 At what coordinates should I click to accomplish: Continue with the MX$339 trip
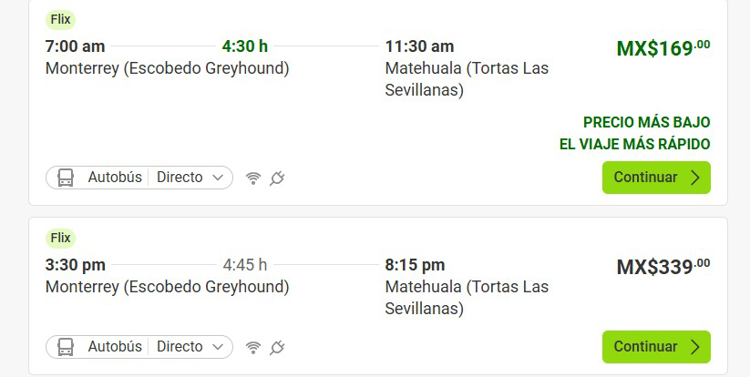(x=656, y=347)
